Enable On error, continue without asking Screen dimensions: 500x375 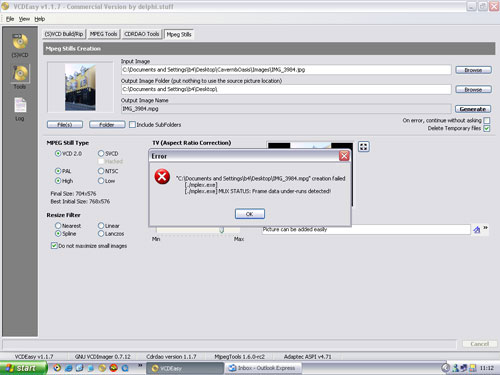tap(487, 120)
